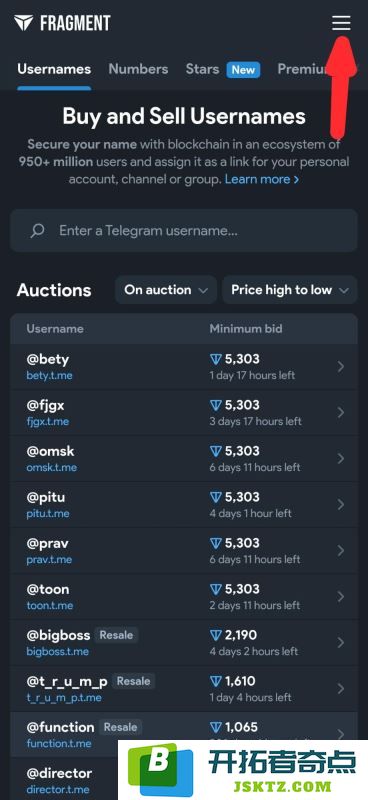The width and height of the screenshot is (368, 800).
Task: Expand the Price high to low dropdown
Action: (289, 290)
